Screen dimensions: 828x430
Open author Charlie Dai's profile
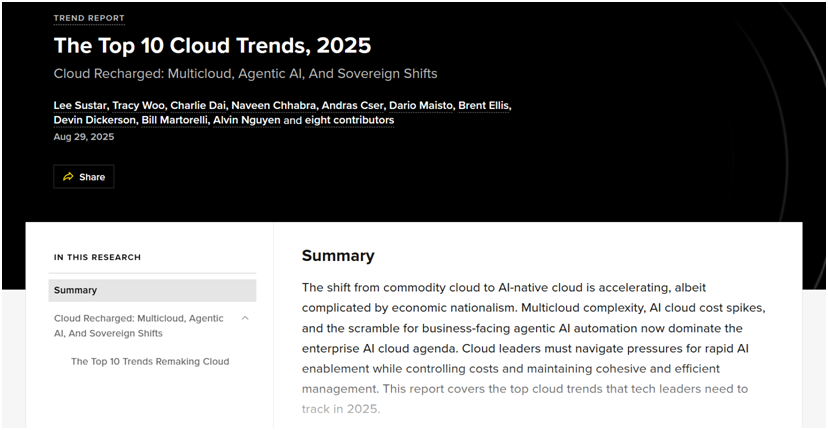(x=198, y=106)
